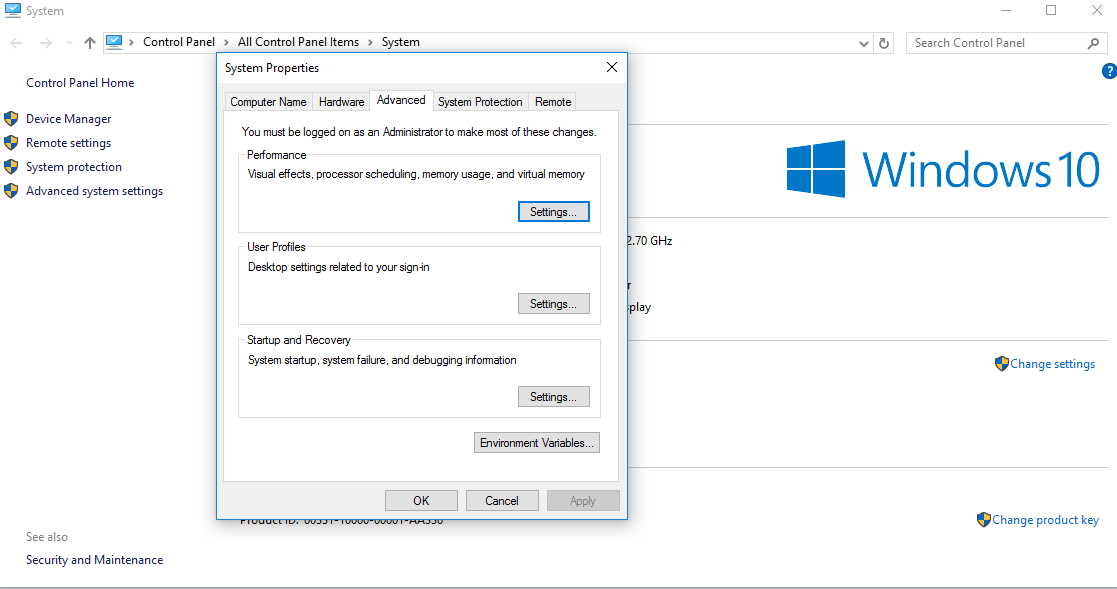Open Control Panel Home link
This screenshot has height=589, width=1117.
[x=80, y=83]
